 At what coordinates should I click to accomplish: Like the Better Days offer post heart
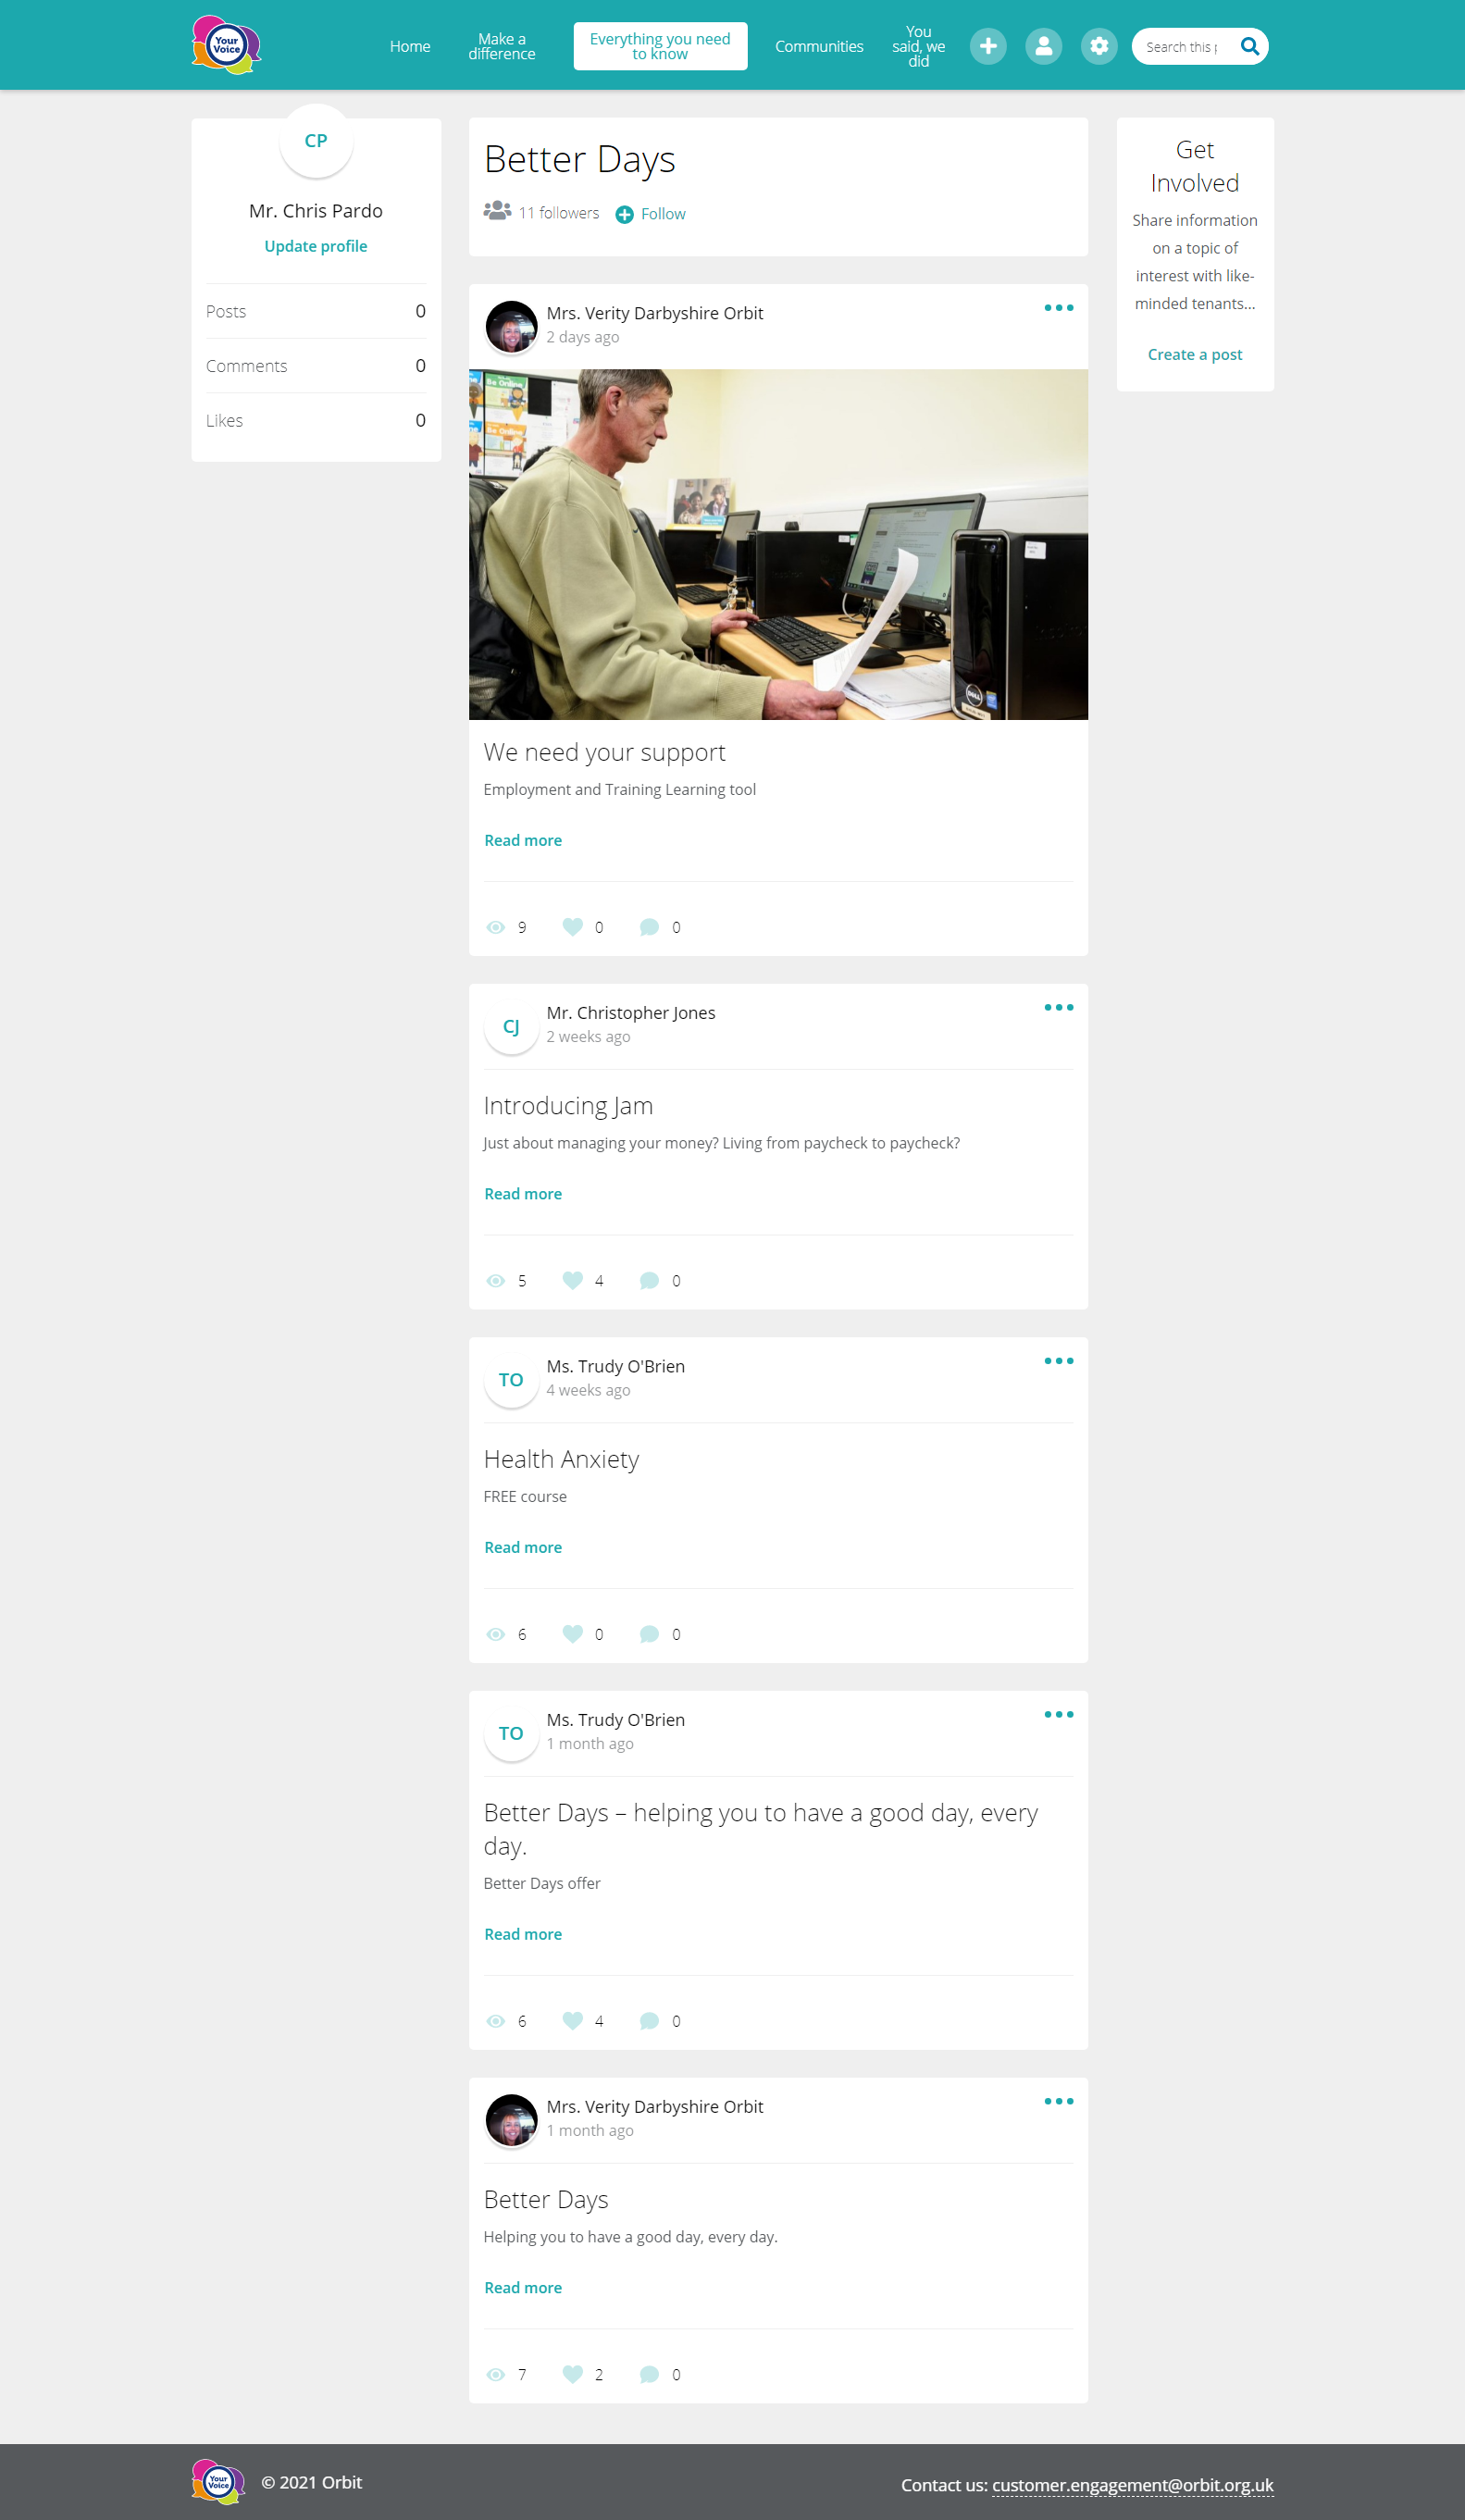pos(572,2020)
